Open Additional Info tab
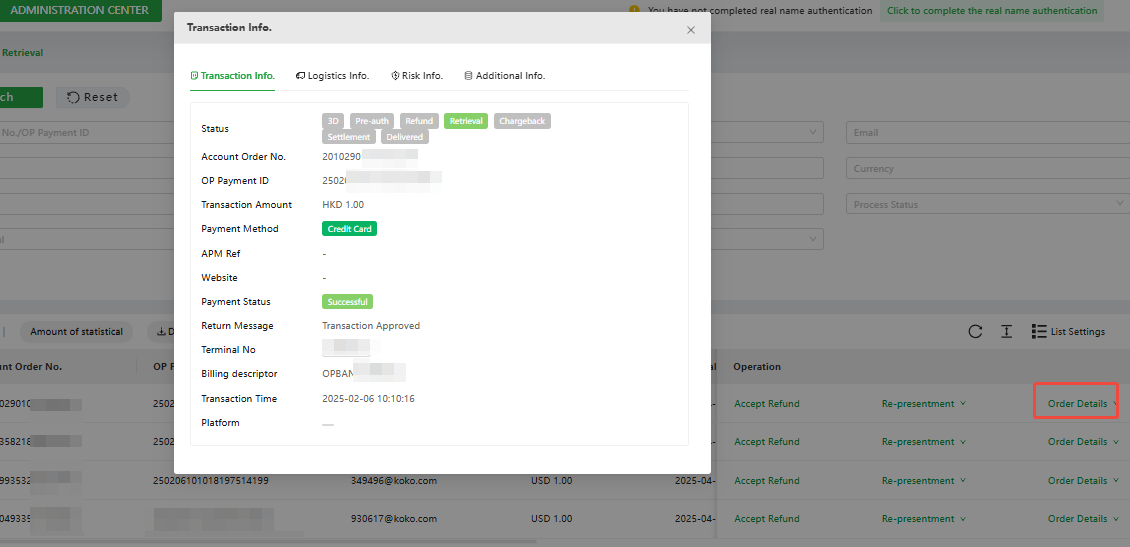The width and height of the screenshot is (1130, 547). click(x=504, y=76)
